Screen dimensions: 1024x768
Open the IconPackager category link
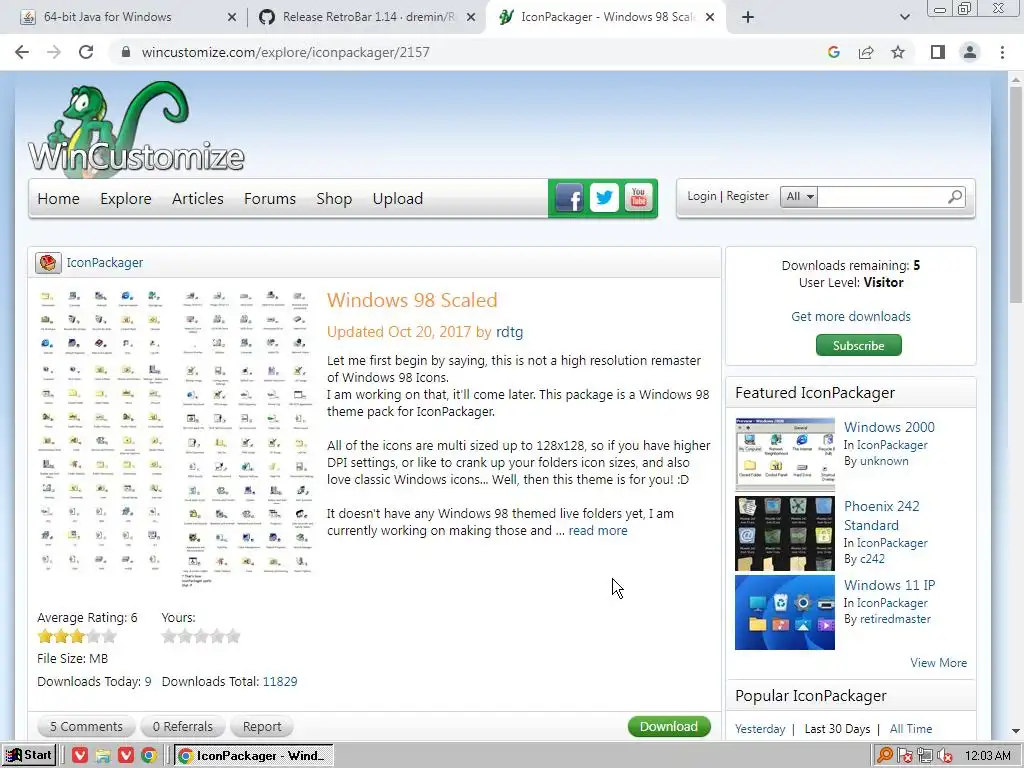104,263
